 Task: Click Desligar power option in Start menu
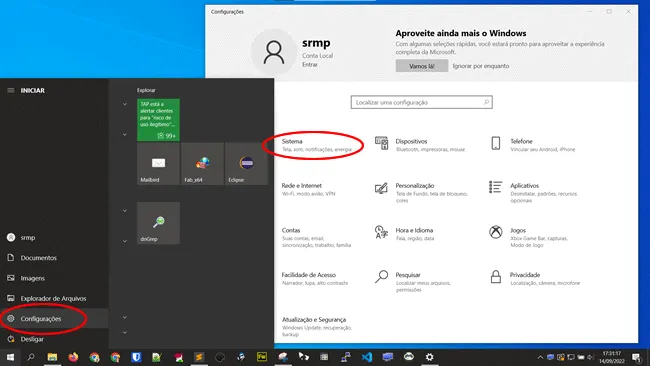pos(54,339)
